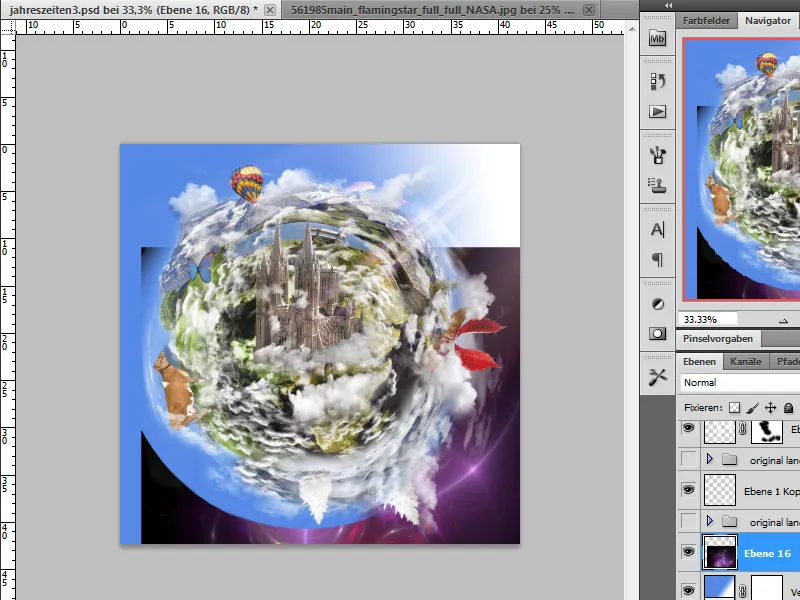The width and height of the screenshot is (800, 600).
Task: Open the Tool Presets wrench icon
Action: pos(657,378)
